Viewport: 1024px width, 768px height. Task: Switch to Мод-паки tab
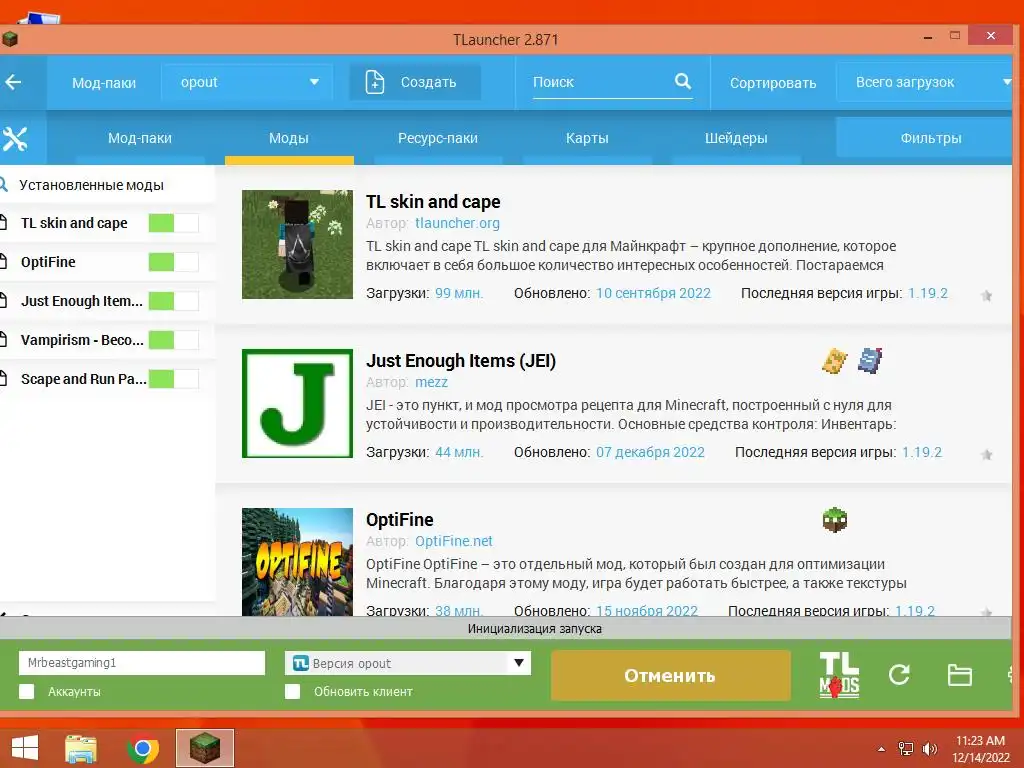coord(140,138)
